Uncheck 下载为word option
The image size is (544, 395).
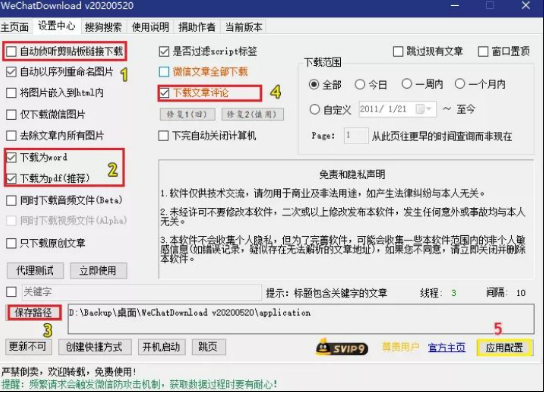11,157
